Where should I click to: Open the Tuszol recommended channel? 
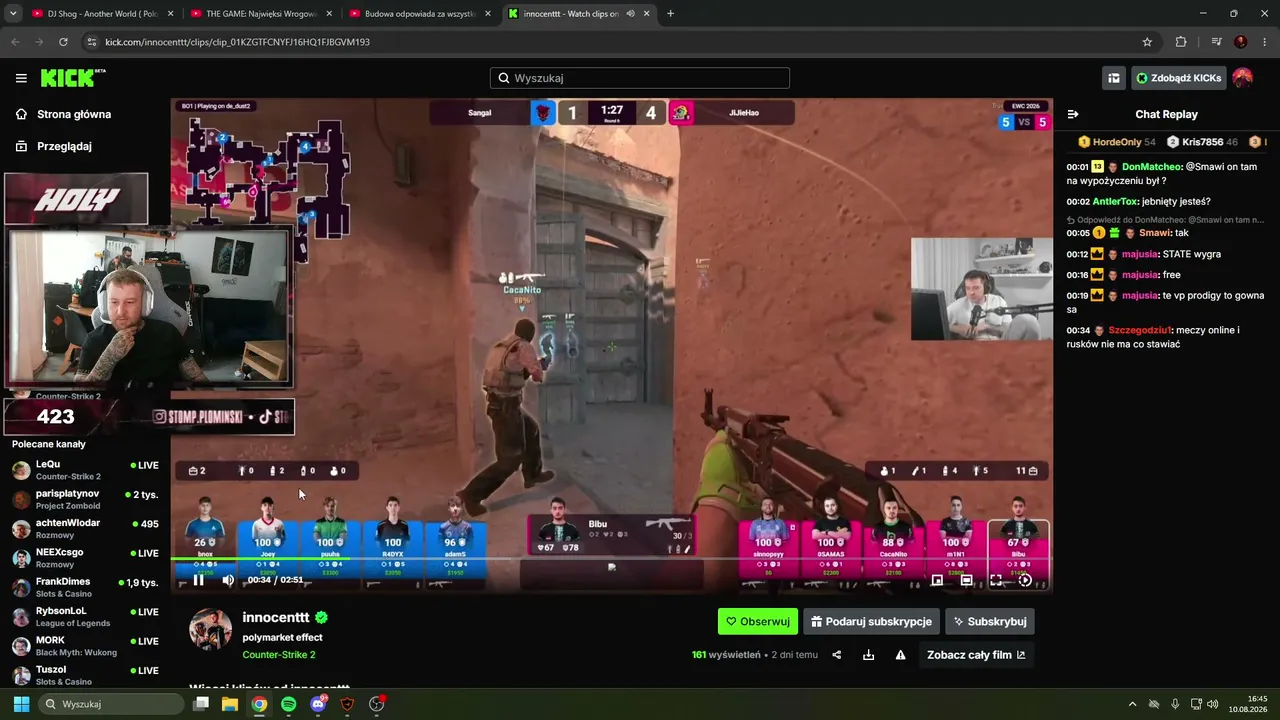pyautogui.click(x=85, y=675)
